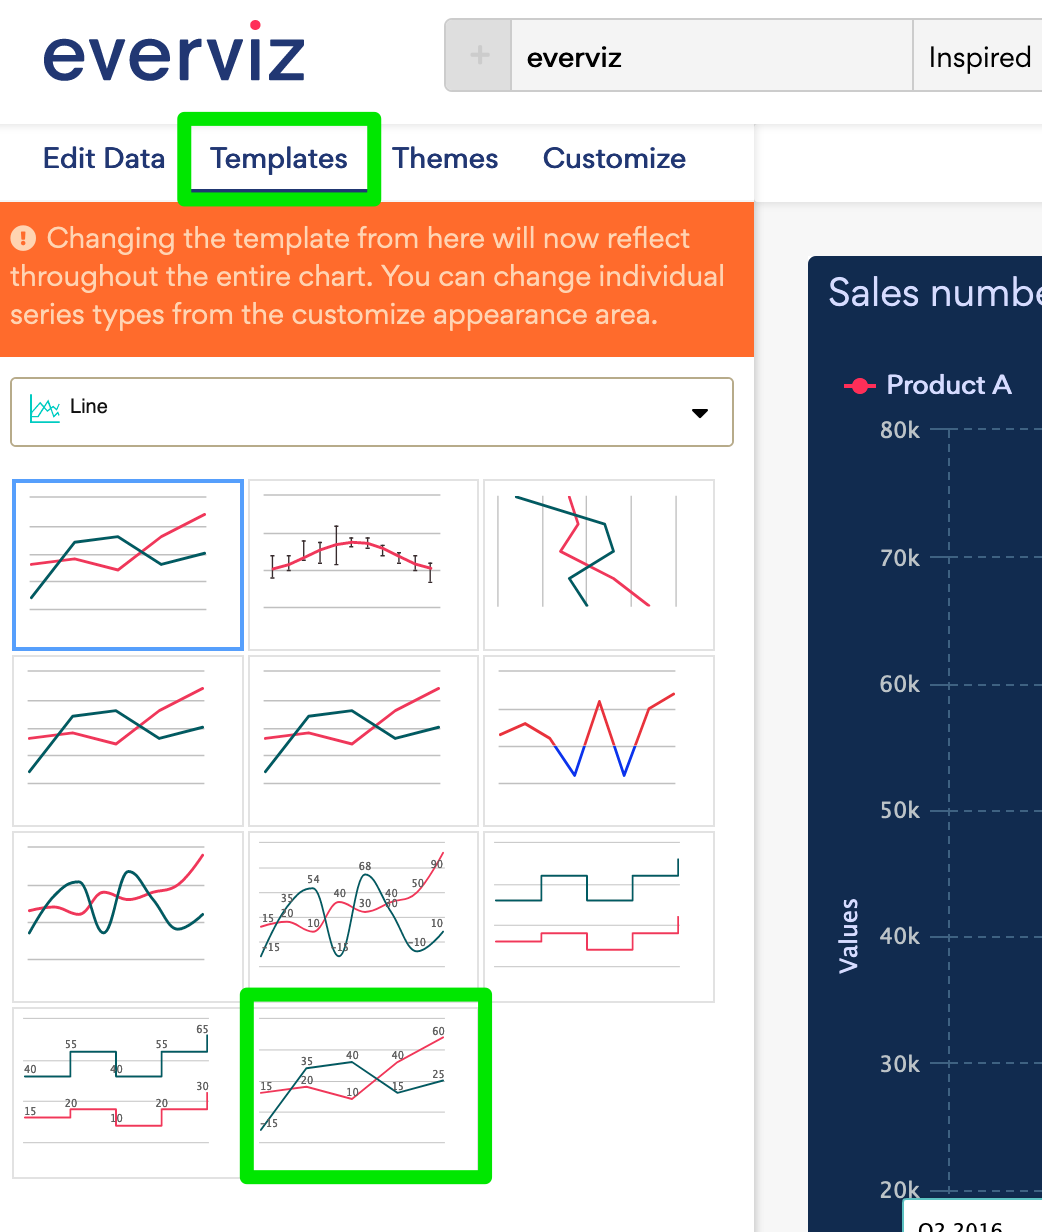Select the second-row left line template
This screenshot has height=1232, width=1042.
(x=128, y=740)
